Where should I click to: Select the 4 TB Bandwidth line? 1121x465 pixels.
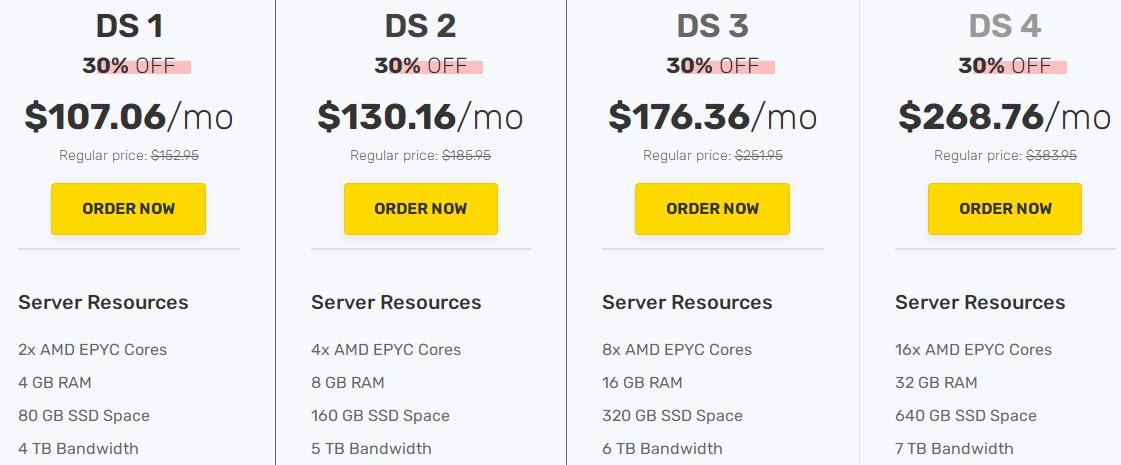[78, 448]
